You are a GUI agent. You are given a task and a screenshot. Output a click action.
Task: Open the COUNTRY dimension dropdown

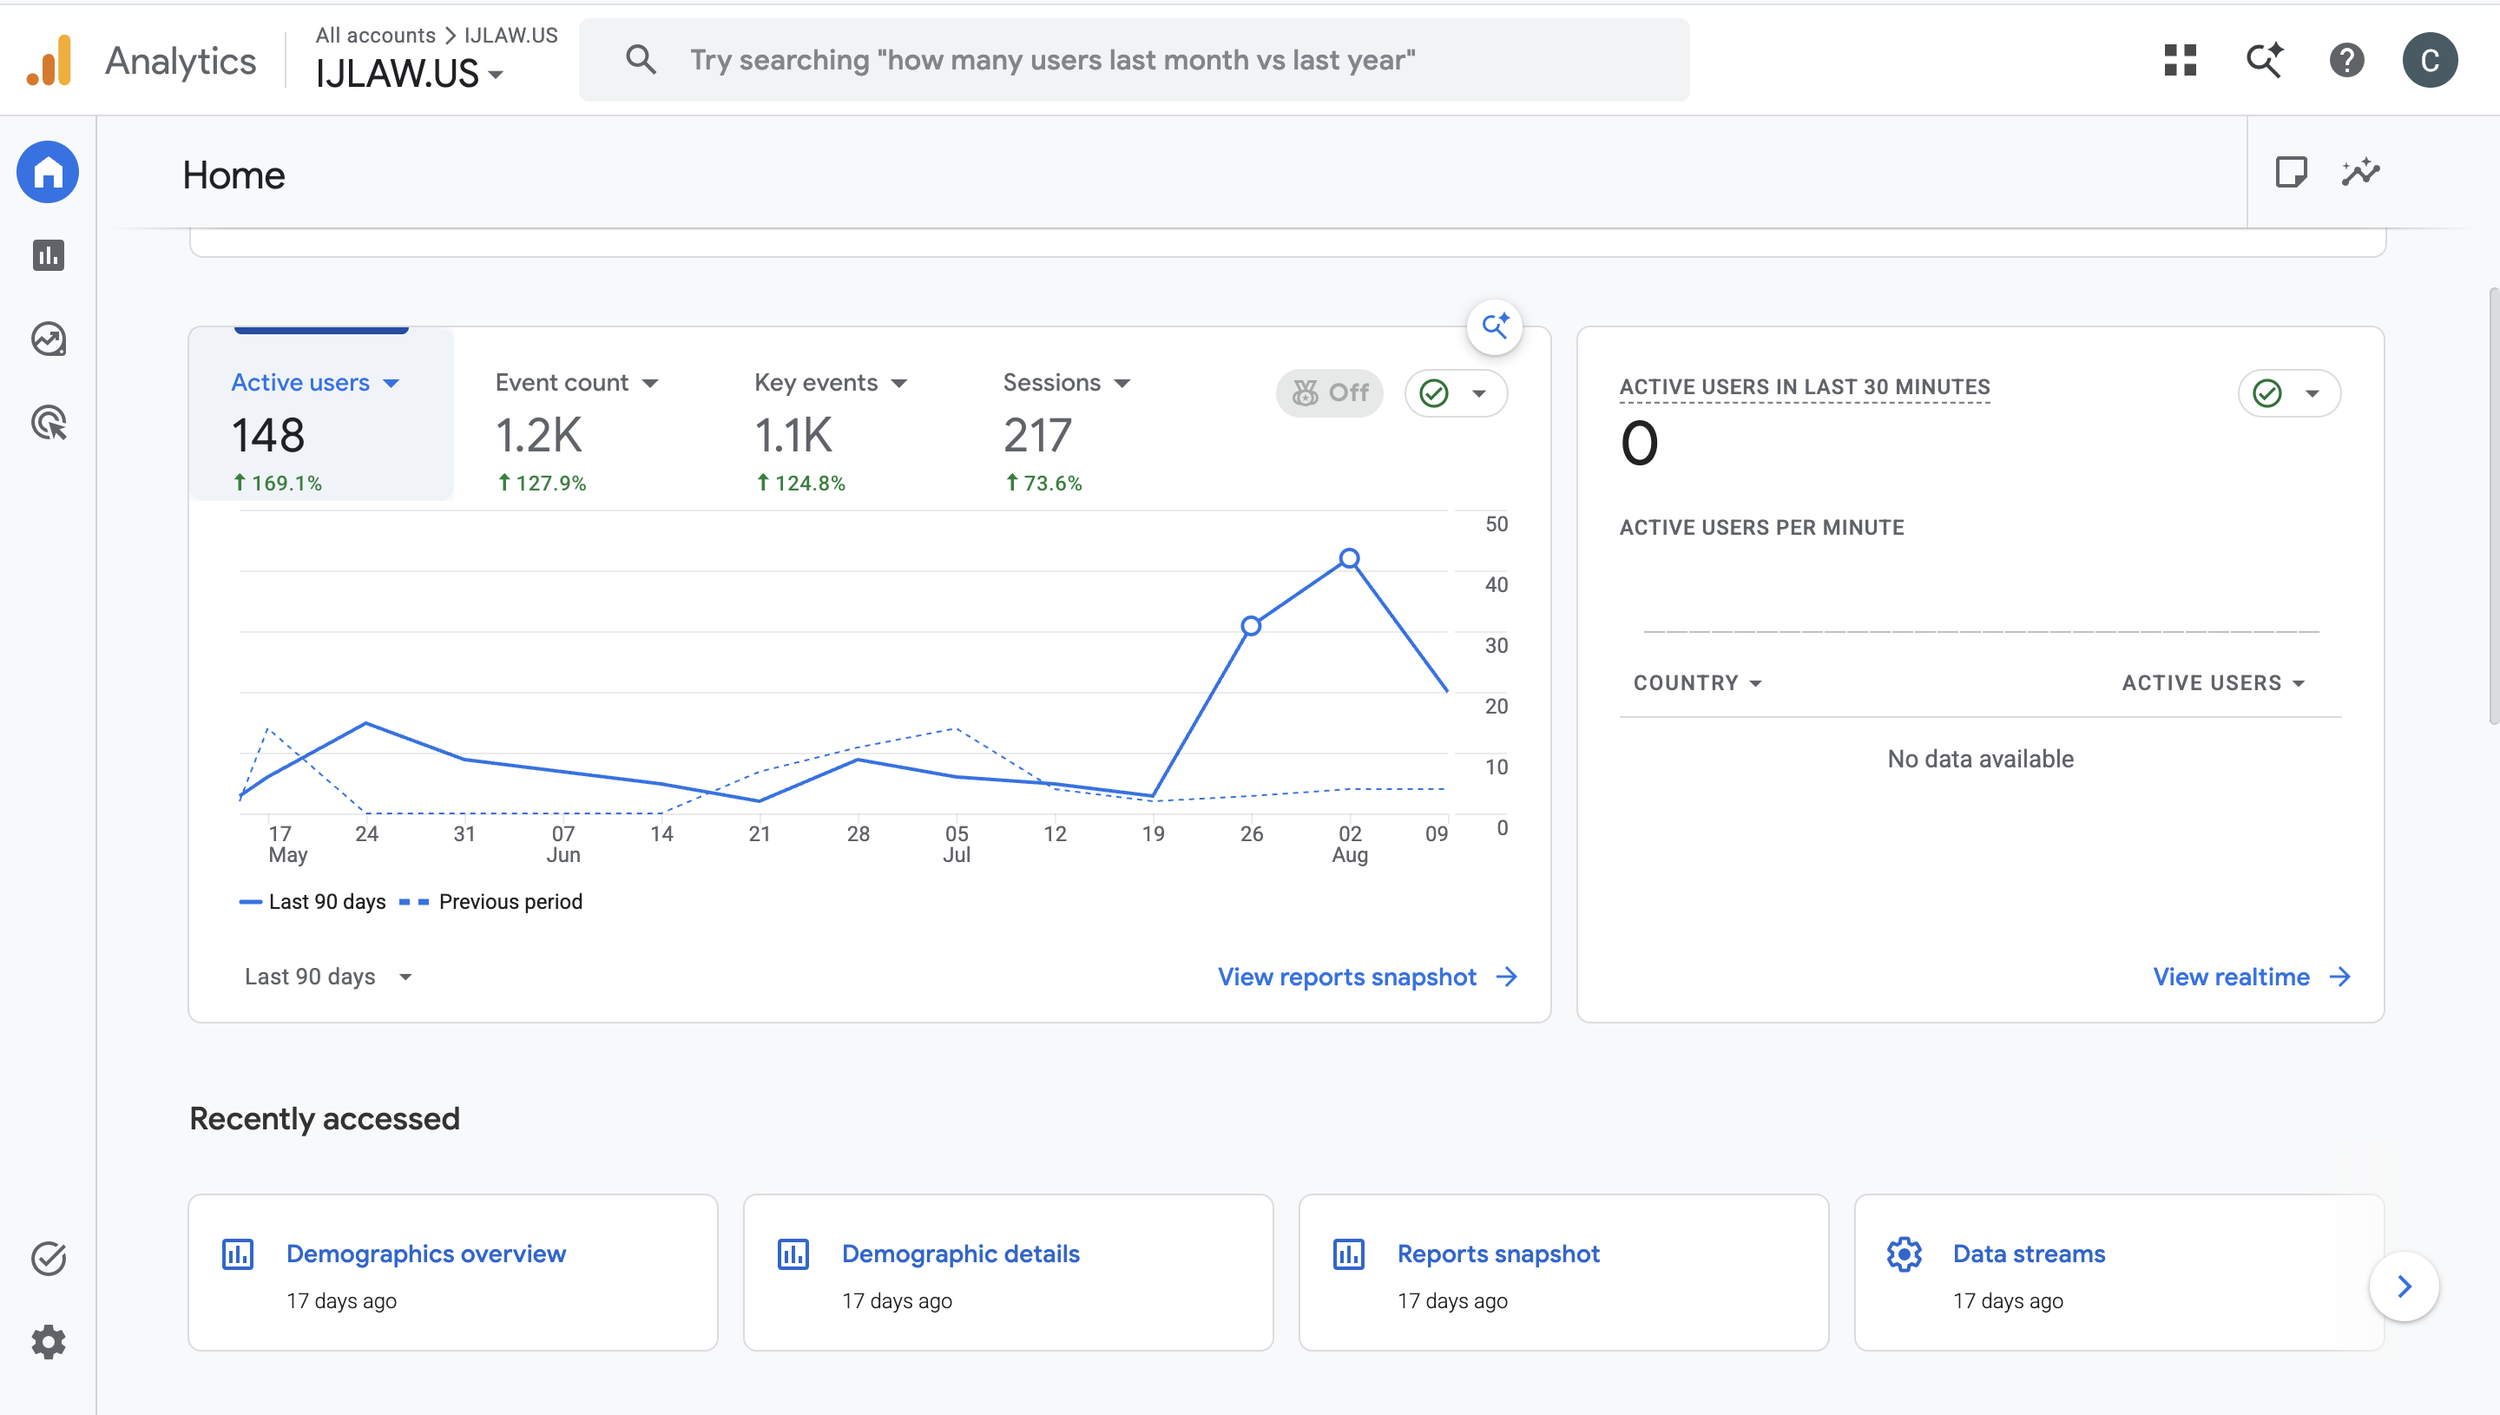click(x=1697, y=683)
